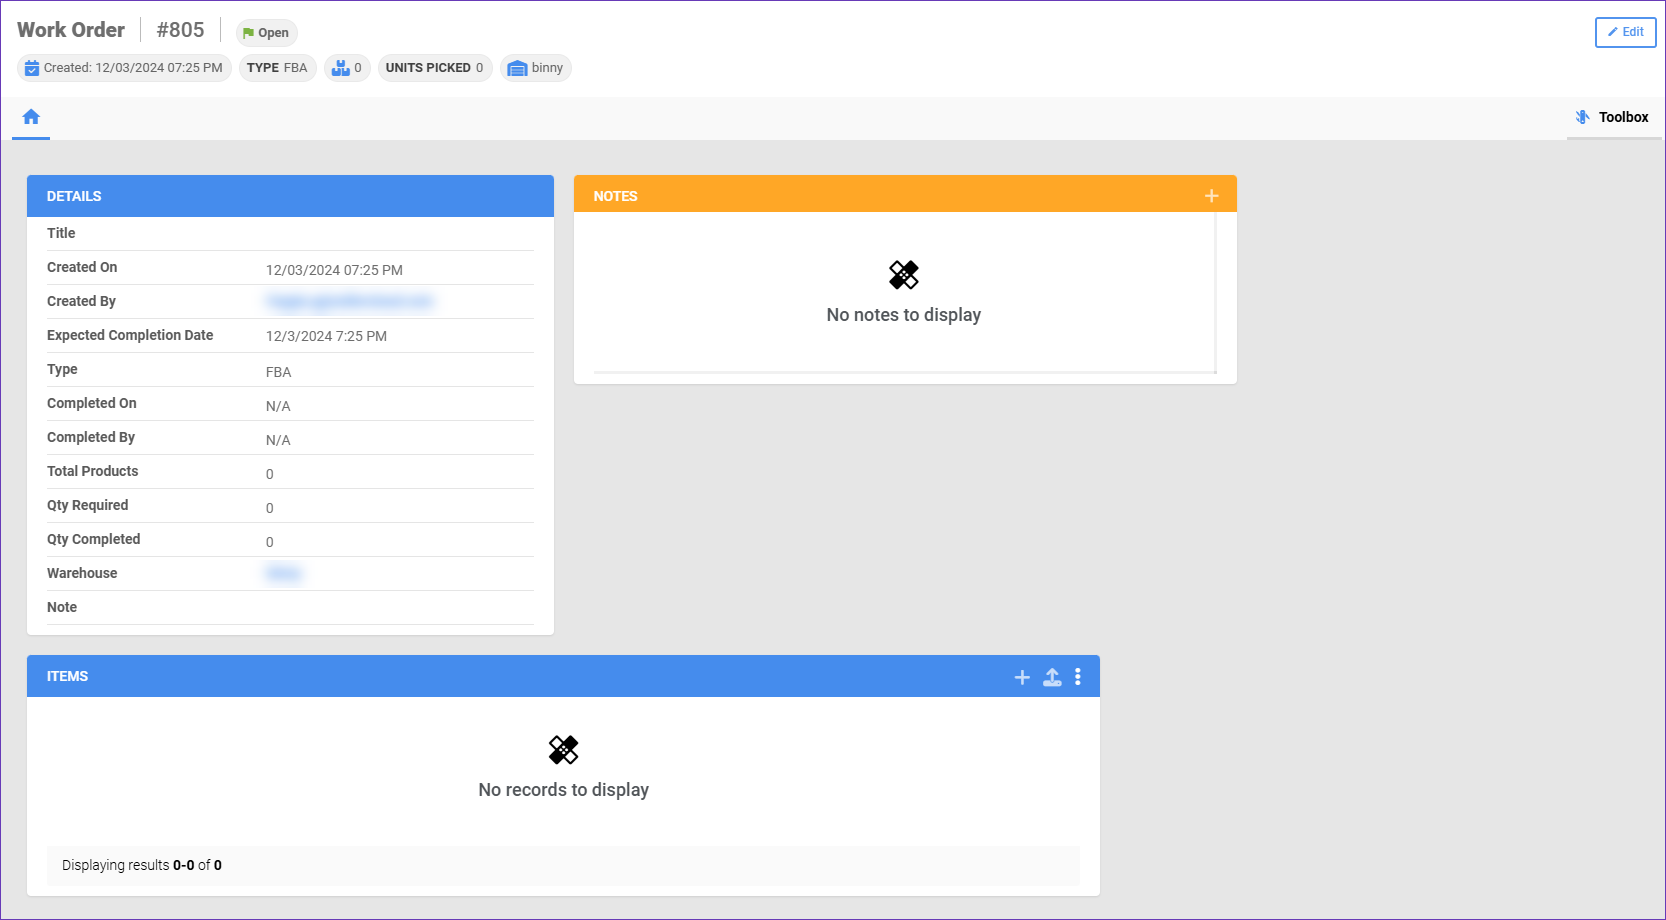Add item using Items plus icon
Image resolution: width=1666 pixels, height=920 pixels.
tap(1022, 677)
